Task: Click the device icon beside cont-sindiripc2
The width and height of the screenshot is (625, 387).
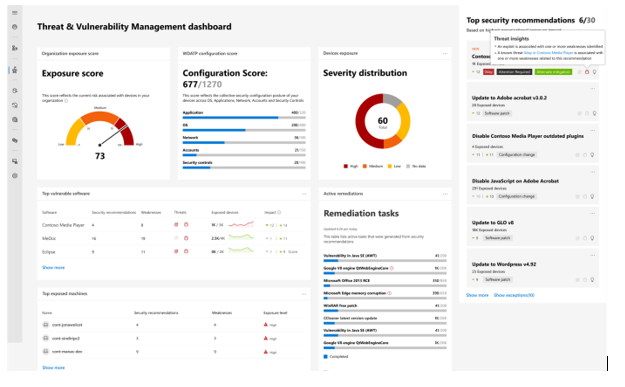Action: point(46,338)
